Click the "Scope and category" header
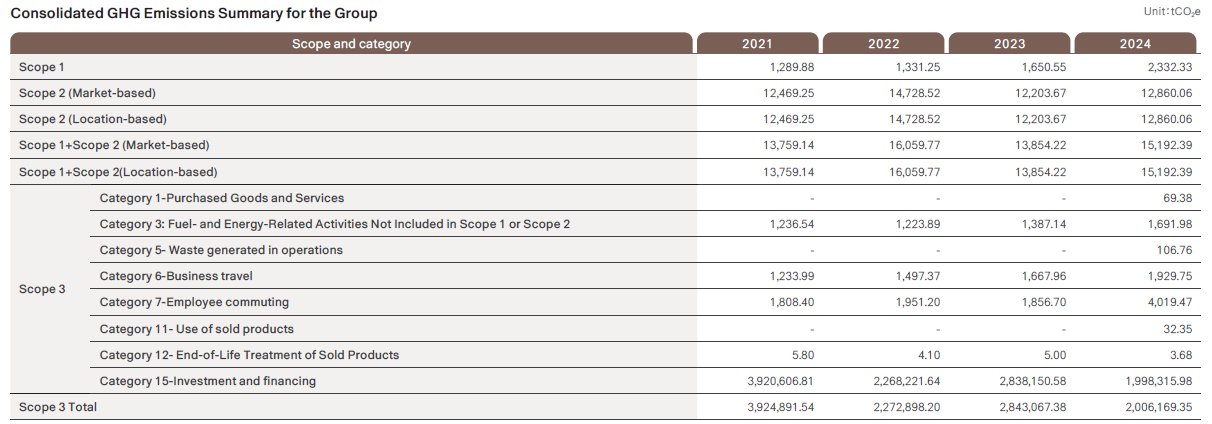 point(351,44)
